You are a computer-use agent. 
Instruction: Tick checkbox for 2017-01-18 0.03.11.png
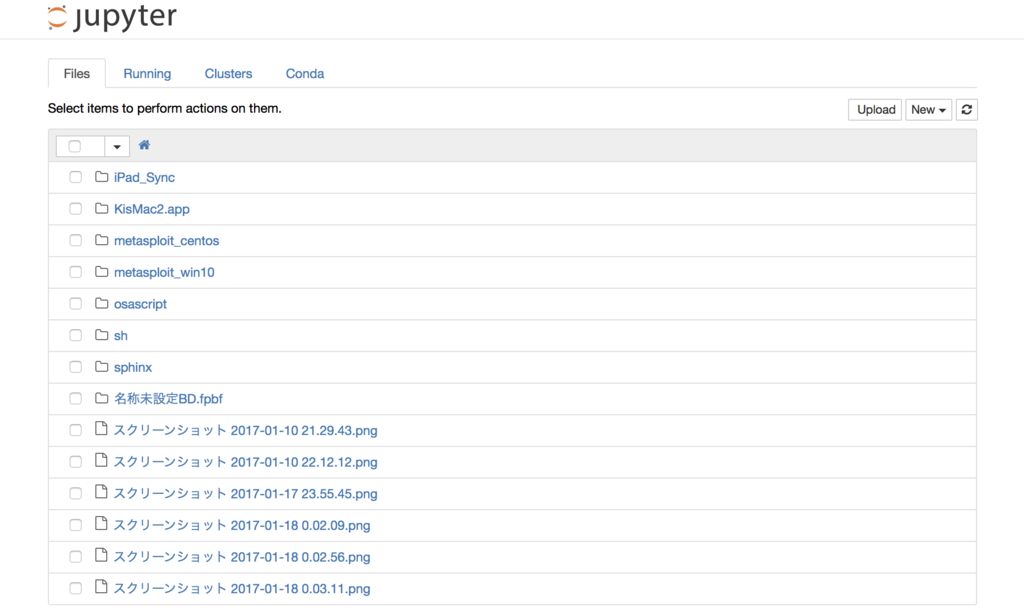click(x=76, y=588)
